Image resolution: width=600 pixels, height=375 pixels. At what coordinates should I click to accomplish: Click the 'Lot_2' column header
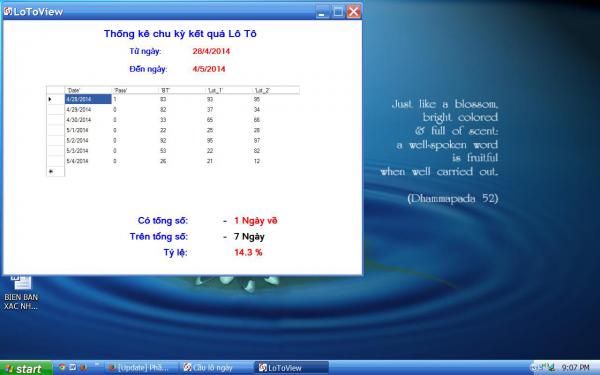pyautogui.click(x=276, y=90)
